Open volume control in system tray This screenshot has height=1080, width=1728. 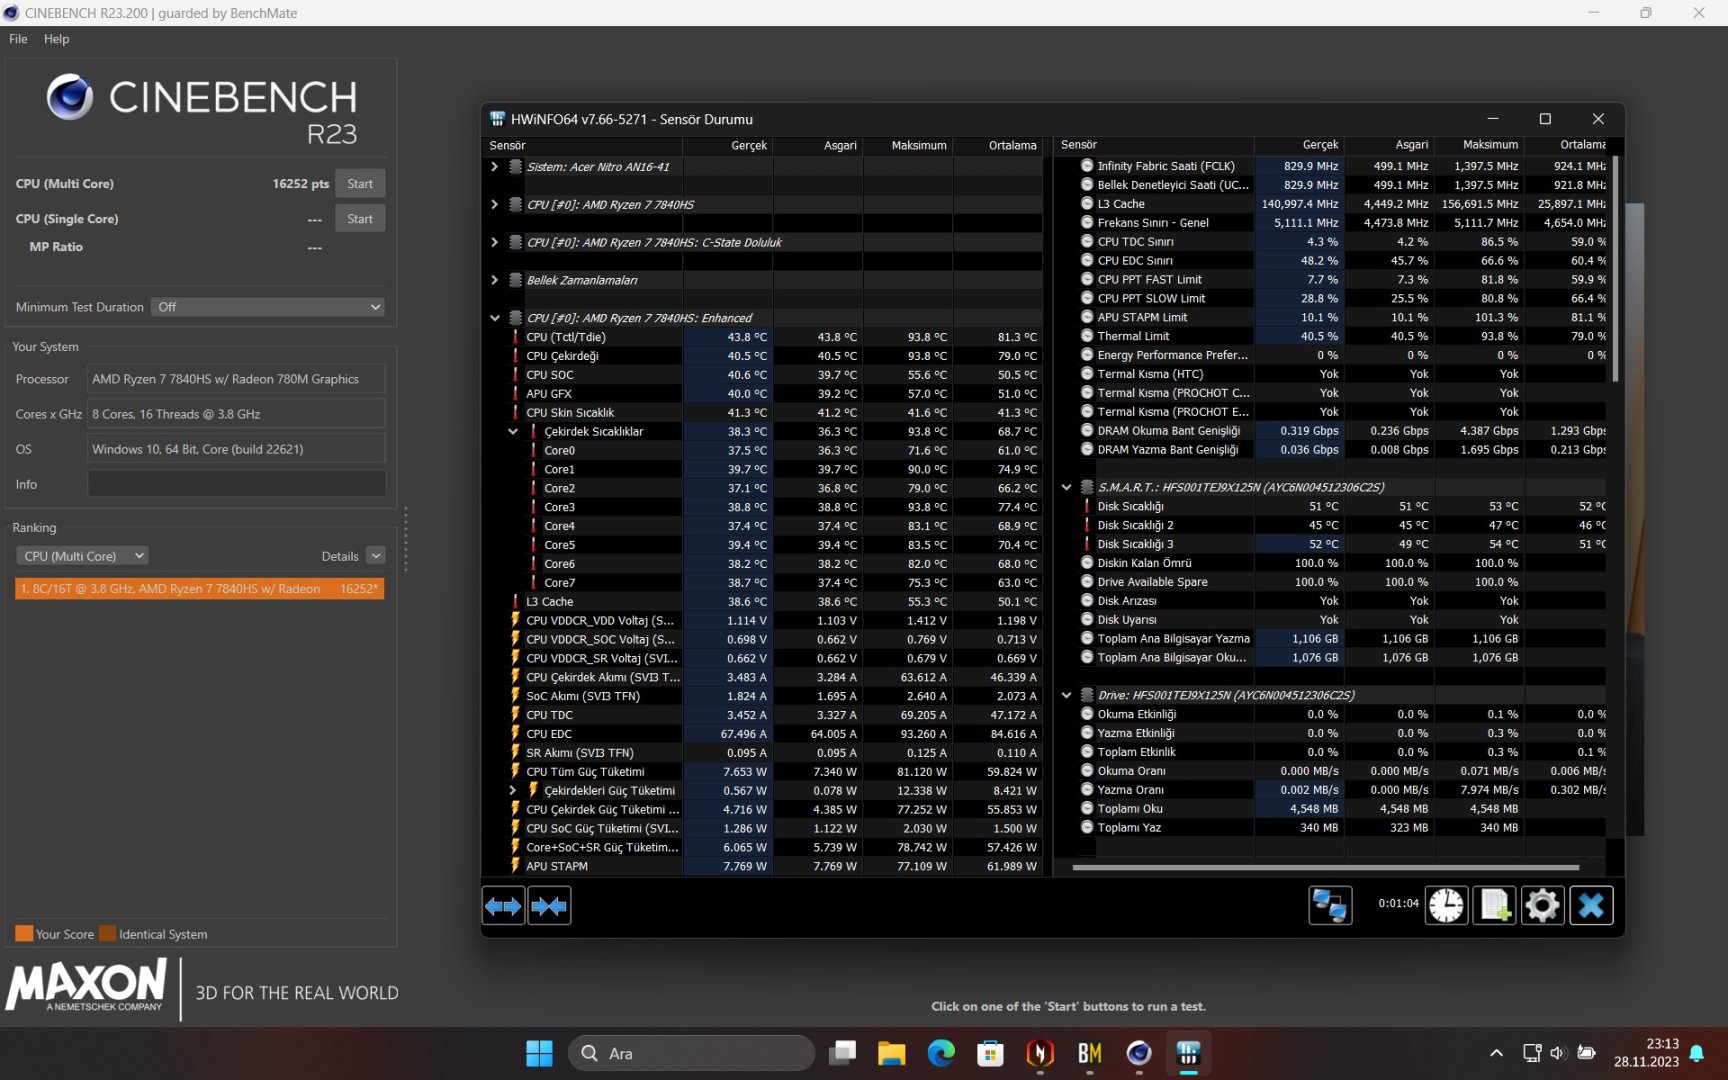tap(1557, 1053)
